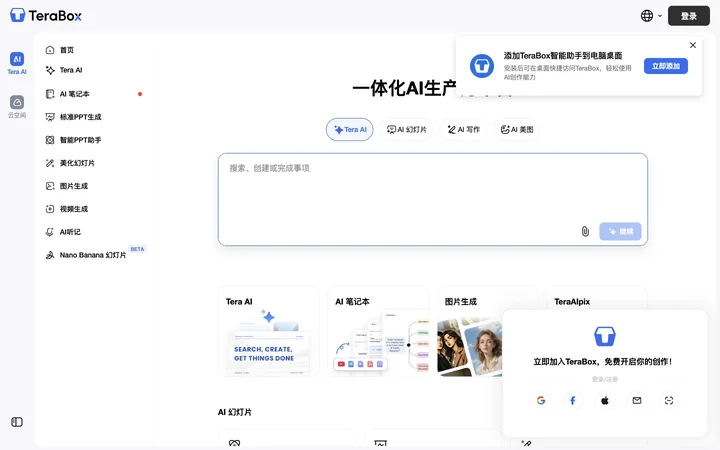The height and width of the screenshot is (450, 720).
Task: Click 添加TeraBox智能助手到电脑桌面 notification title
Action: coord(563,56)
